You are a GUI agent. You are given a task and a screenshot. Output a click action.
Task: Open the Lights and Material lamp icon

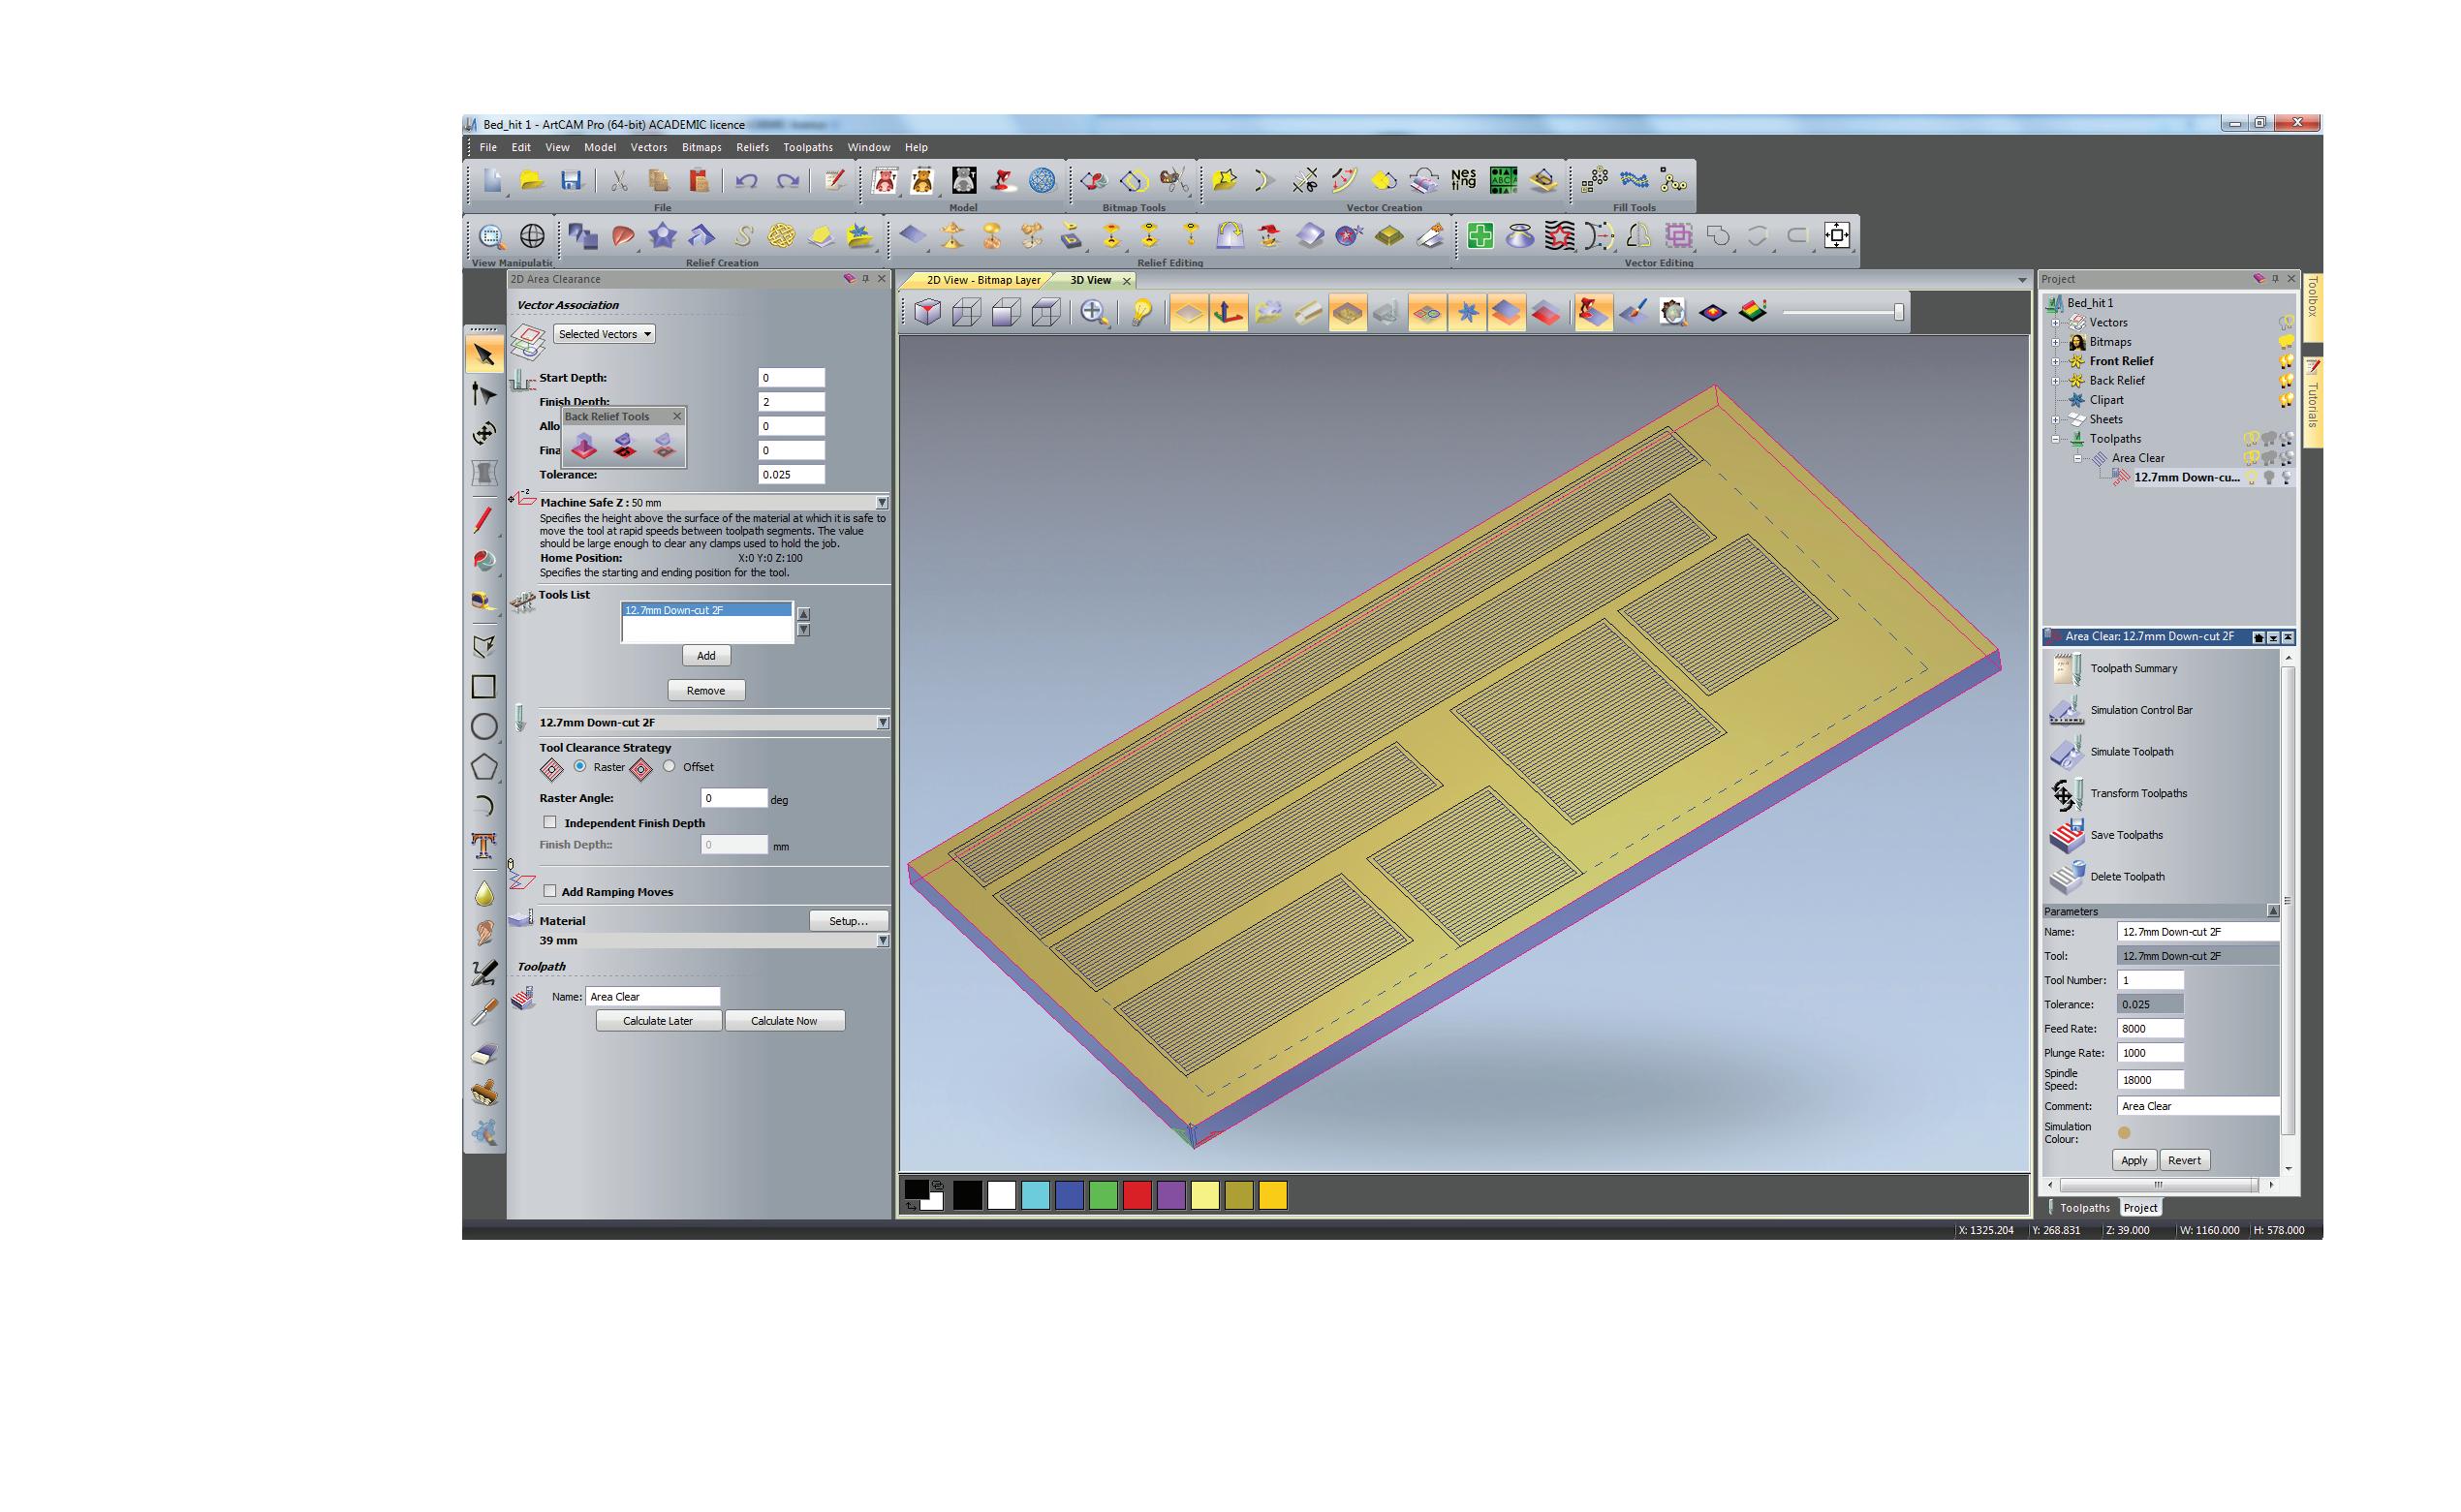coord(1002,180)
